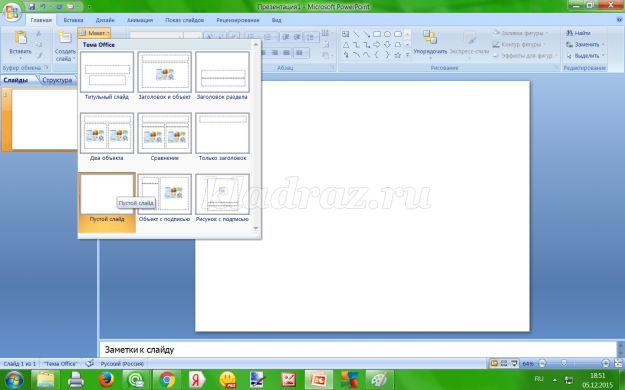Screen dimensions: 625x390
Task: Switch to the Структура pane tab
Action: (x=57, y=80)
